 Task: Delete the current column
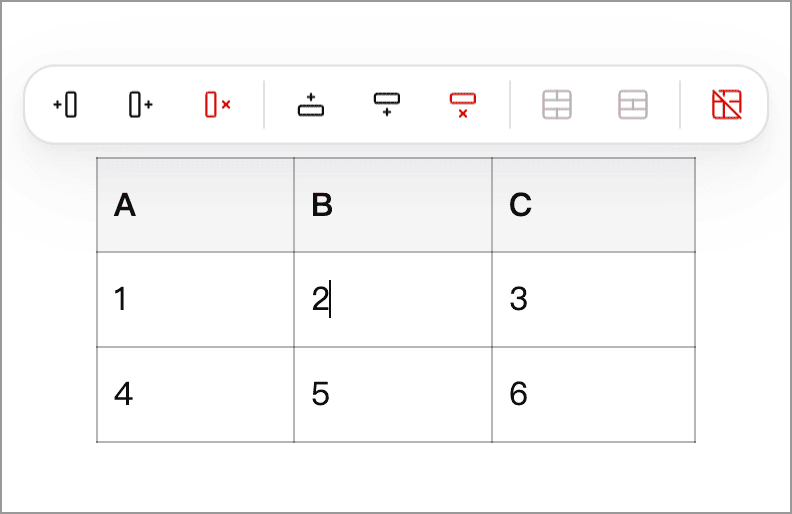tap(217, 104)
